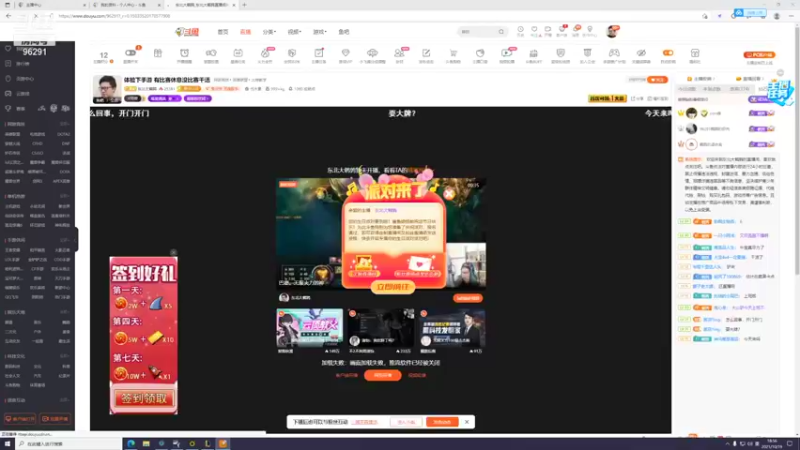800x450 pixels.
Task: Close the party popup with its X button
Action: pyautogui.click(x=448, y=194)
